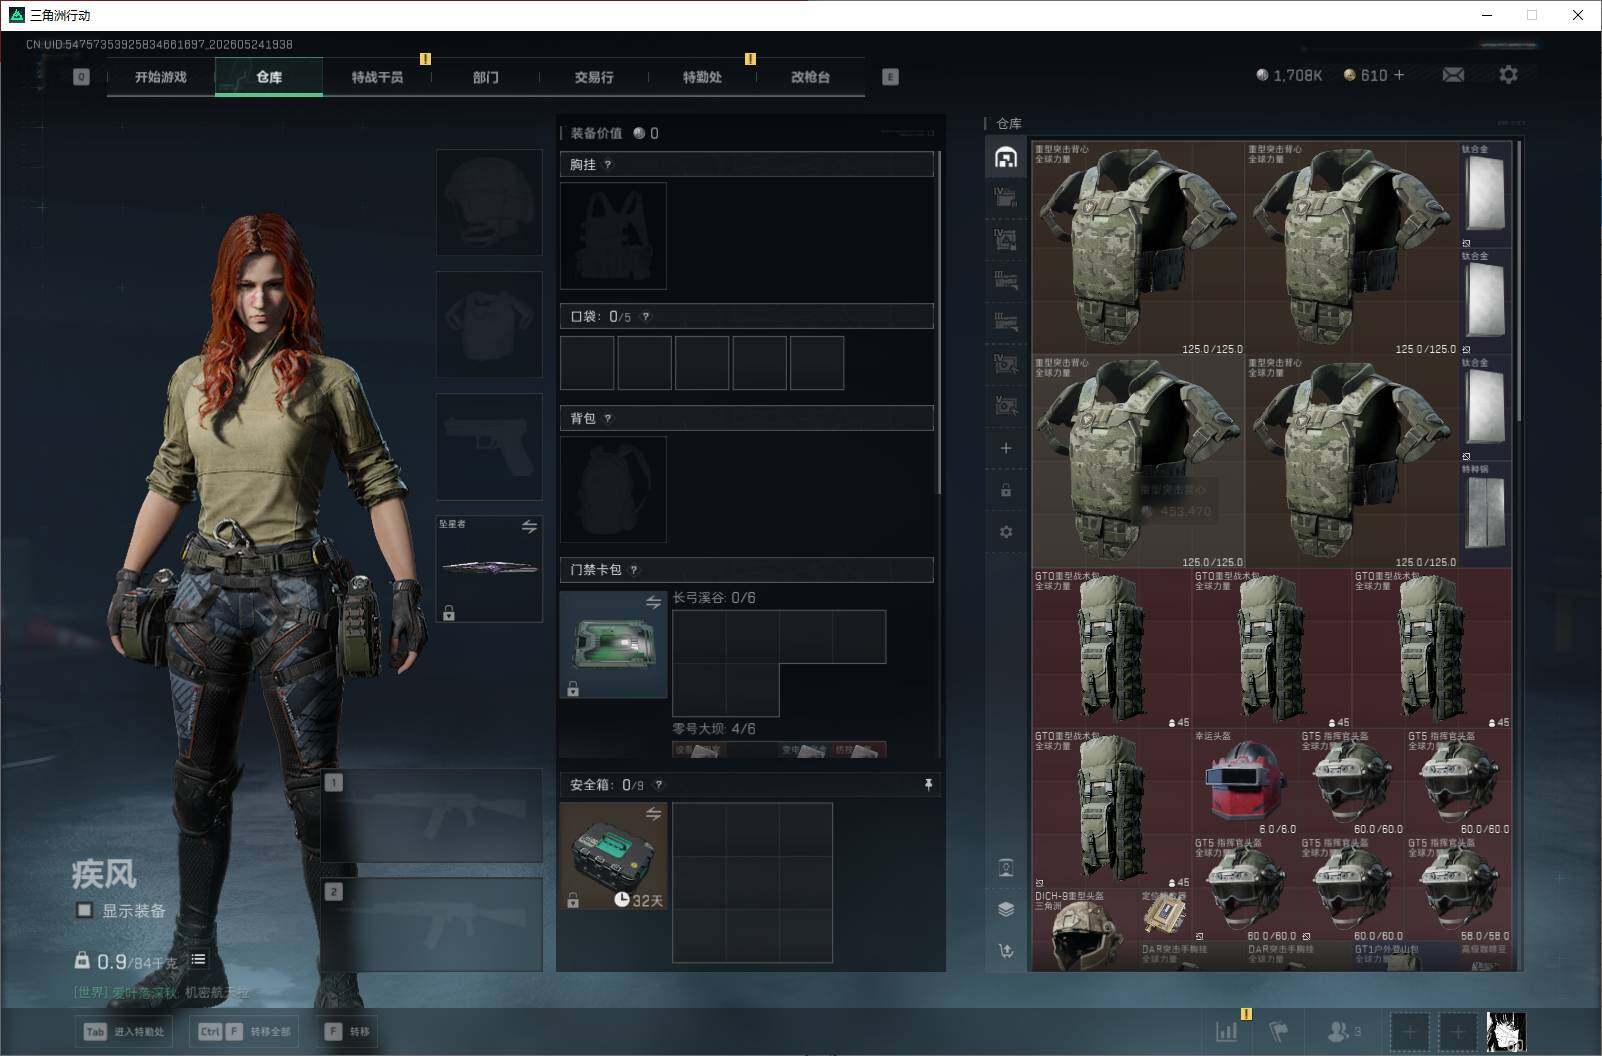Swap the keycard case using arrows icon
1602x1056 pixels.
coord(653,602)
